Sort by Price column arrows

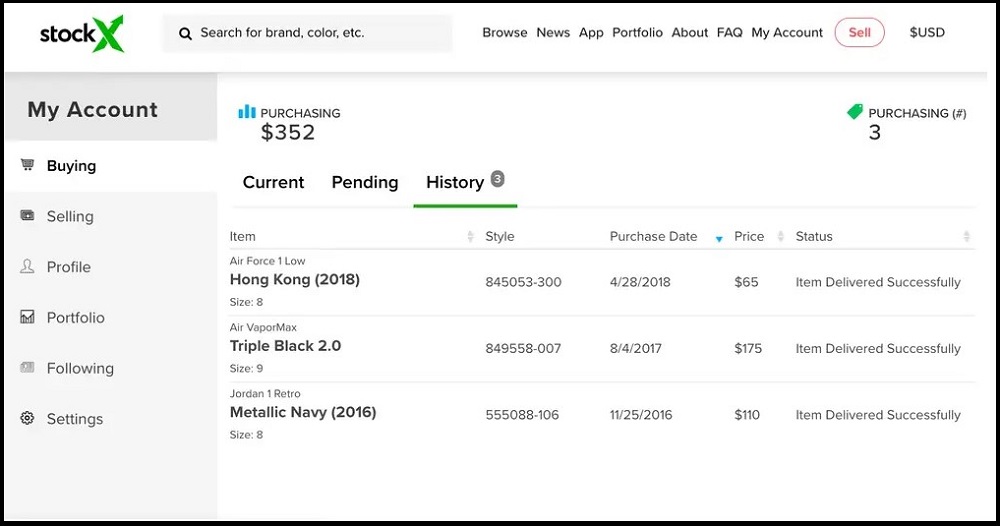(780, 237)
